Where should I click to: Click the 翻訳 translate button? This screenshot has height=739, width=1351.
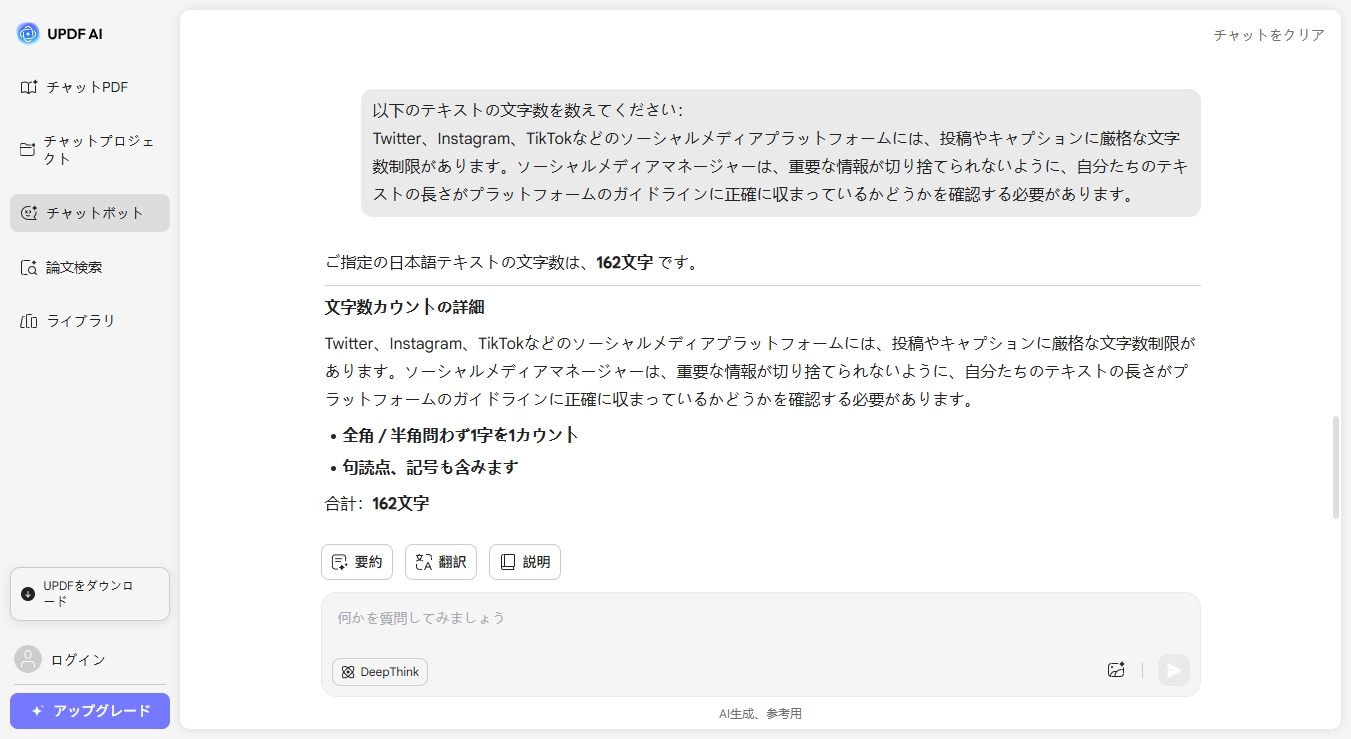click(441, 562)
